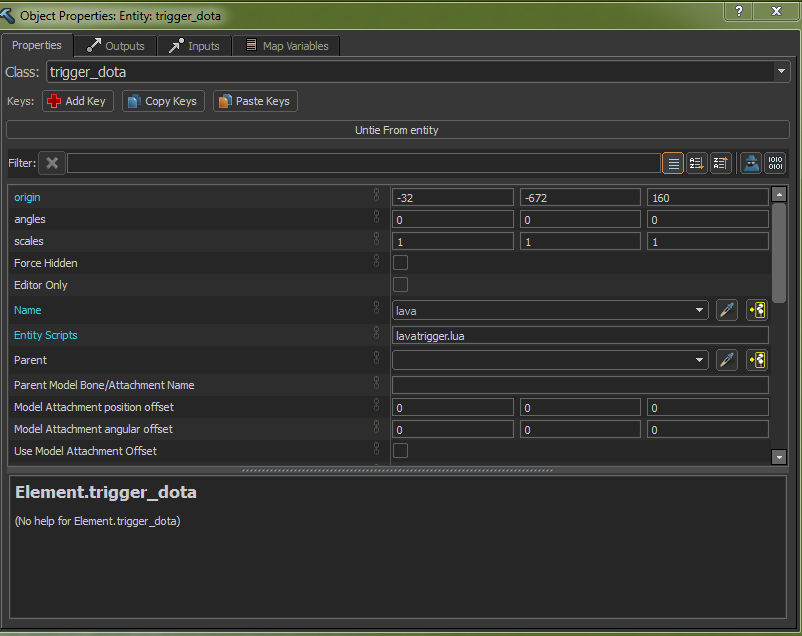Enable the Force Hidden checkbox

coord(400,263)
